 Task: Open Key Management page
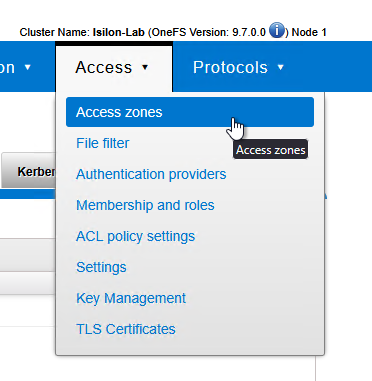pos(131,298)
